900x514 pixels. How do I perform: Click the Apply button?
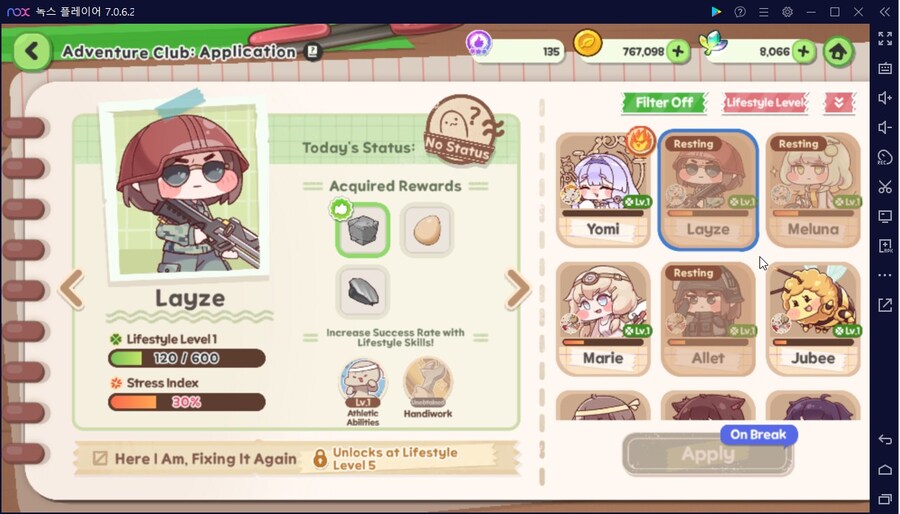pos(708,454)
